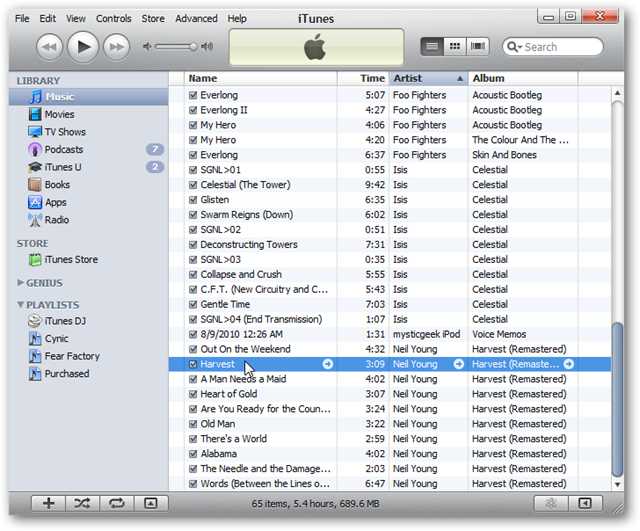Uncheck the Old Man track
This screenshot has width=640, height=531.
coord(193,424)
